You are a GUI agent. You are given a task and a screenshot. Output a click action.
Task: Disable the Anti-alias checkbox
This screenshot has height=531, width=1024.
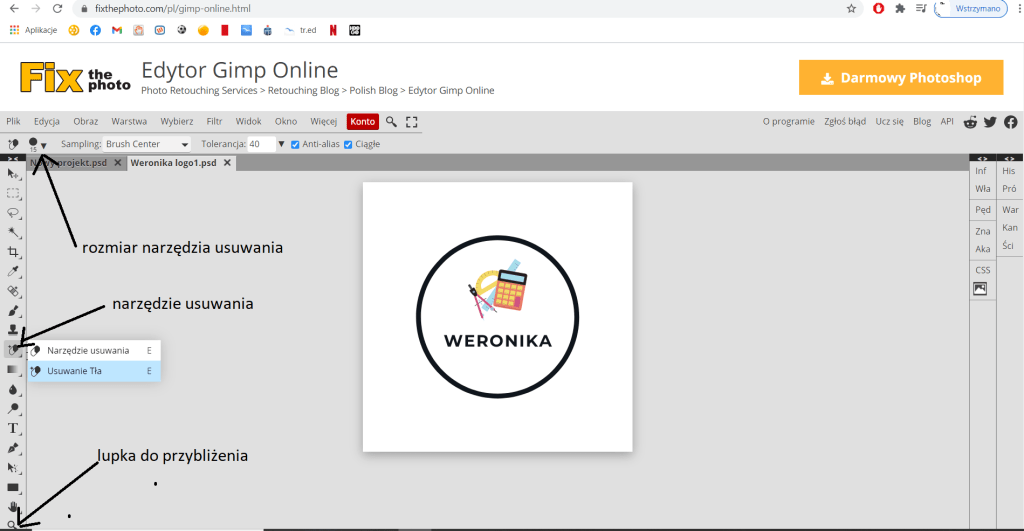[295, 144]
